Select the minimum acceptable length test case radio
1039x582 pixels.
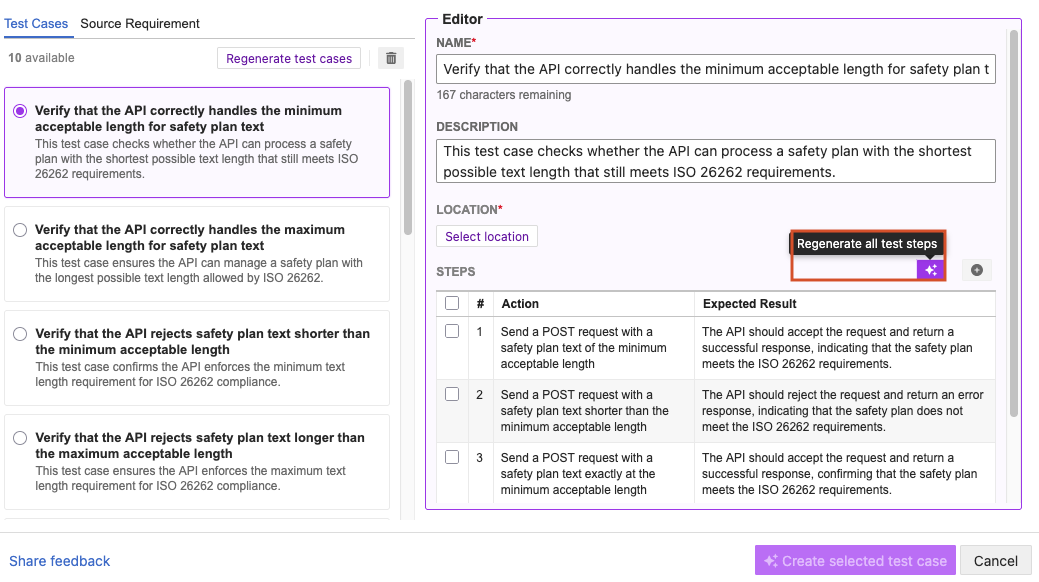pos(21,111)
